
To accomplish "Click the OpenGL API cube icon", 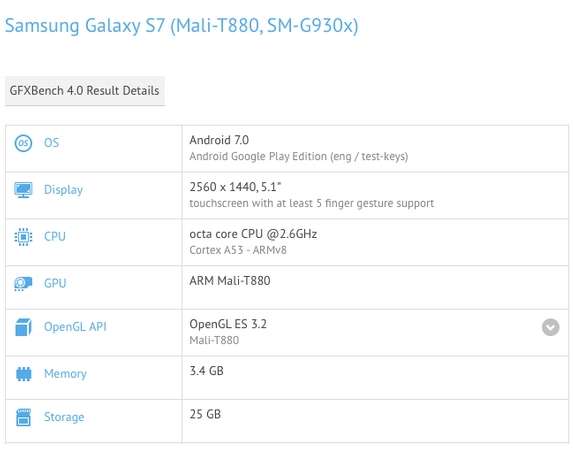I will pos(23,327).
